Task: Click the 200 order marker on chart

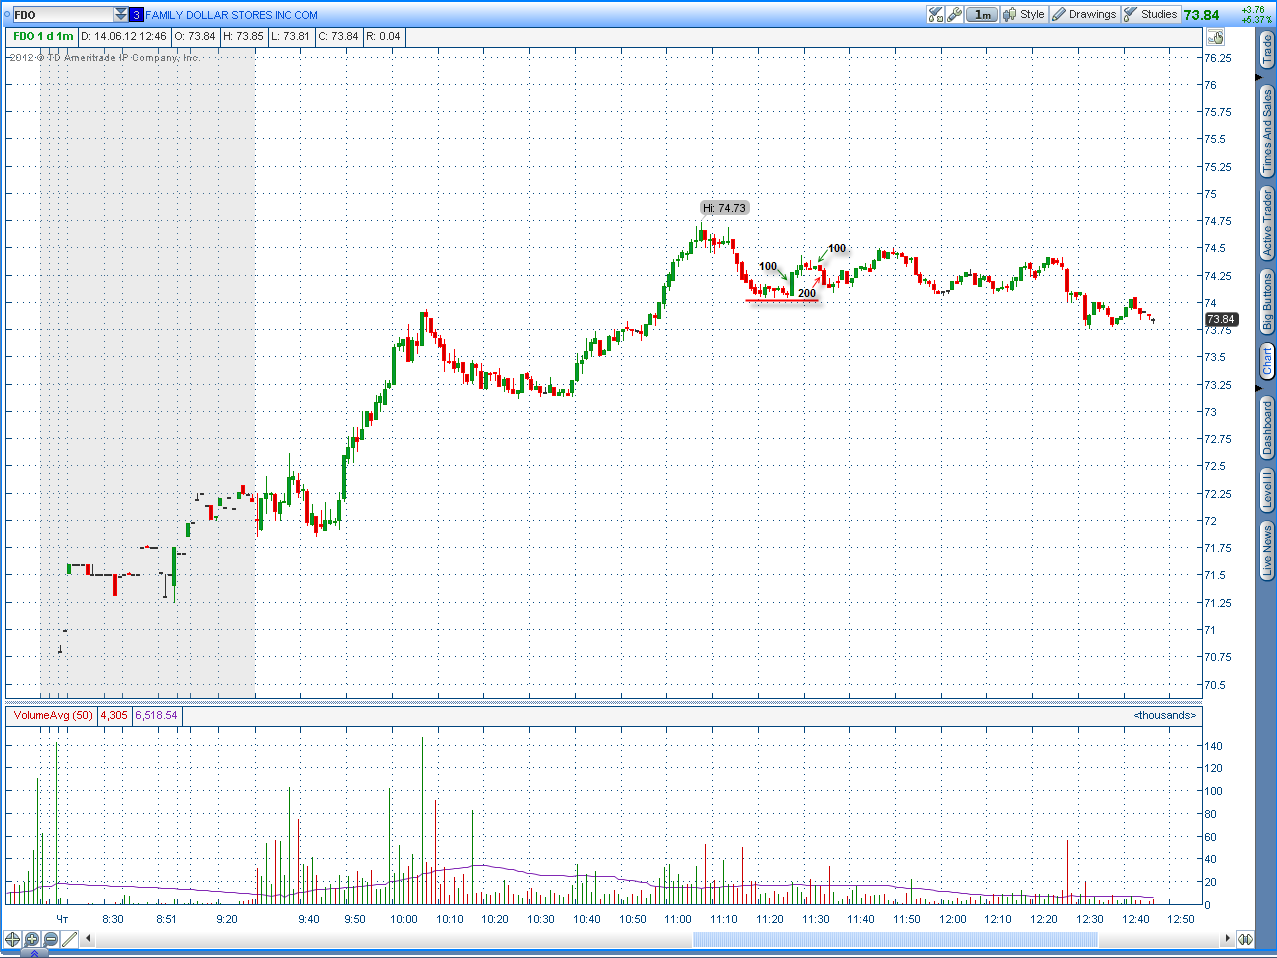Action: [807, 293]
